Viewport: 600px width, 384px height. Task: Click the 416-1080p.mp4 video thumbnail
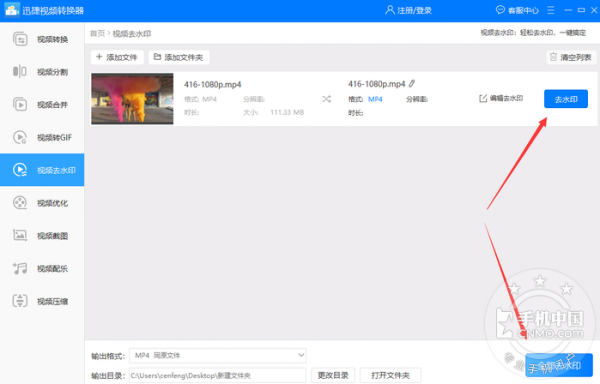pyautogui.click(x=132, y=99)
